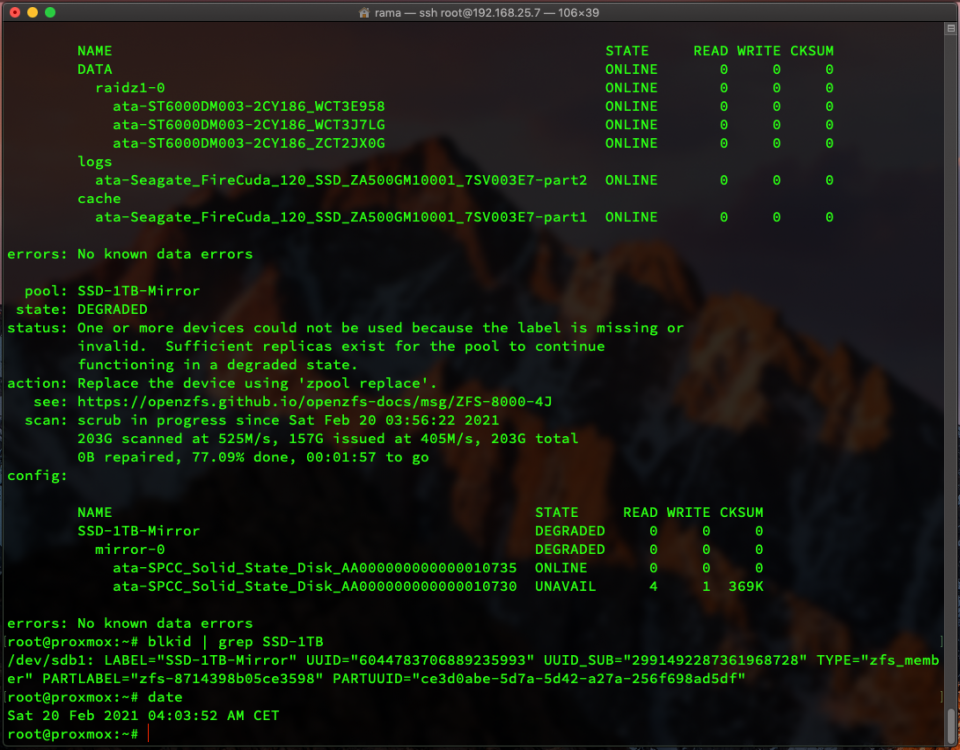Click the text 'ata-ST6000DM003-2CY186_ZCT2JX0G'

249,143
